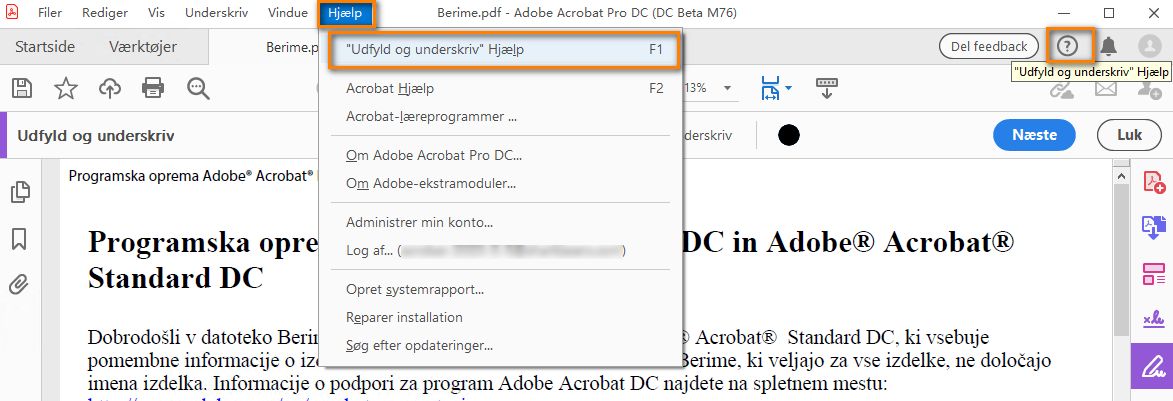The width and height of the screenshot is (1173, 401).
Task: Click the notifications bell icon
Action: point(1109,46)
